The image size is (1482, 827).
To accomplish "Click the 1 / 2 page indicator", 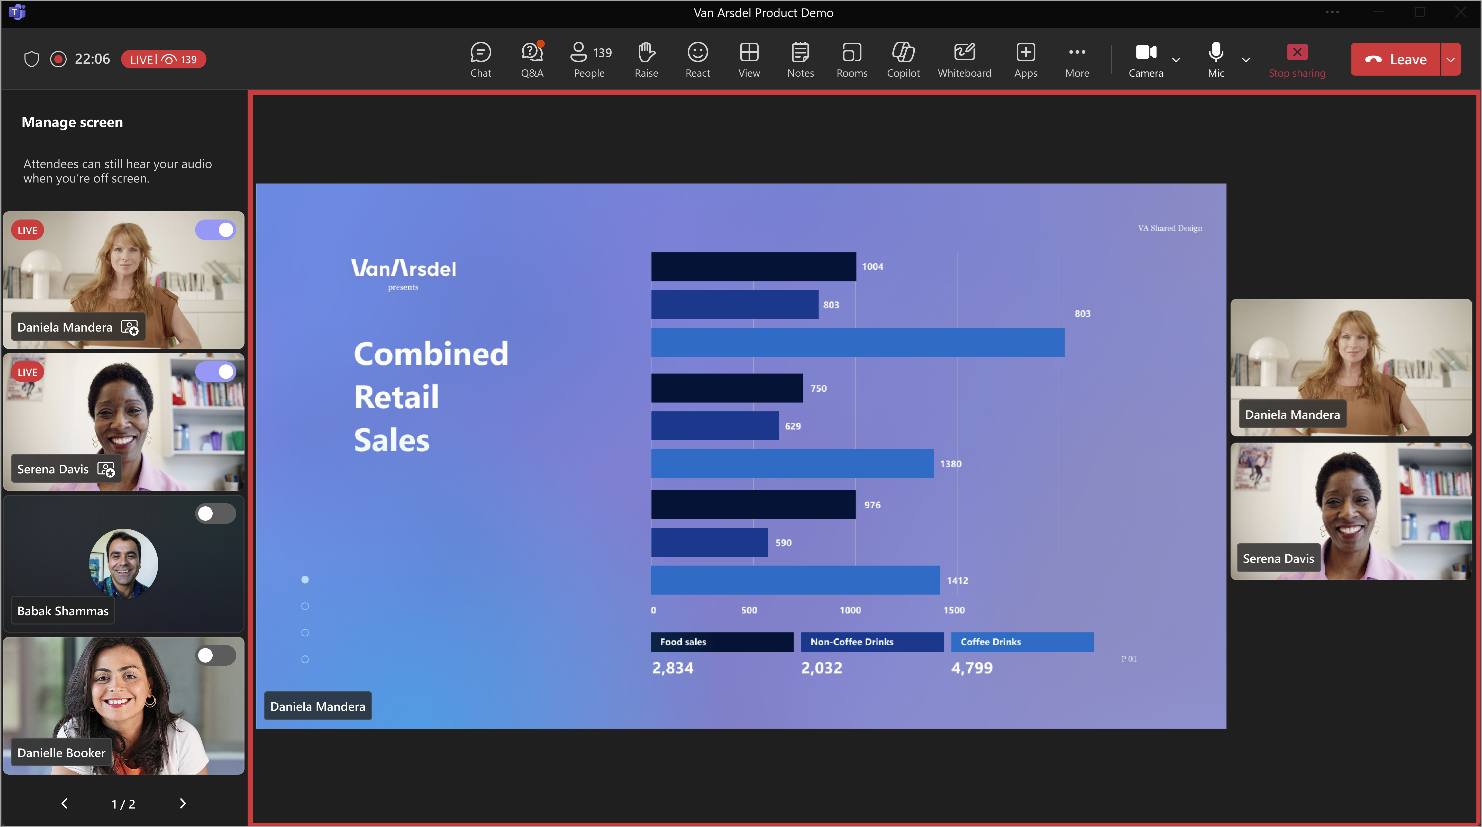I will (x=123, y=804).
